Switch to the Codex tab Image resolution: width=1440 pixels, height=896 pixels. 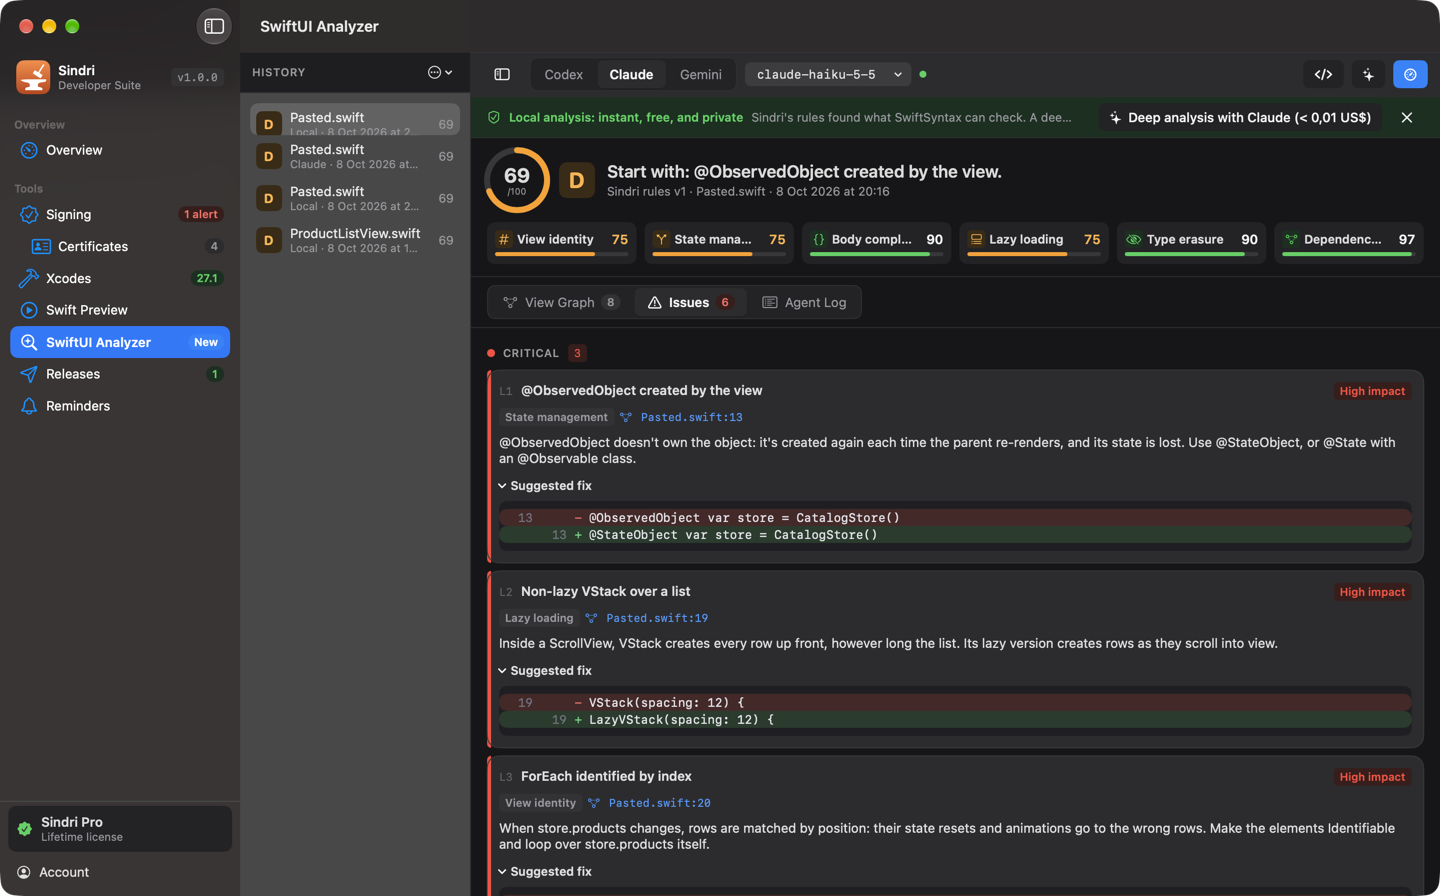[x=563, y=74]
